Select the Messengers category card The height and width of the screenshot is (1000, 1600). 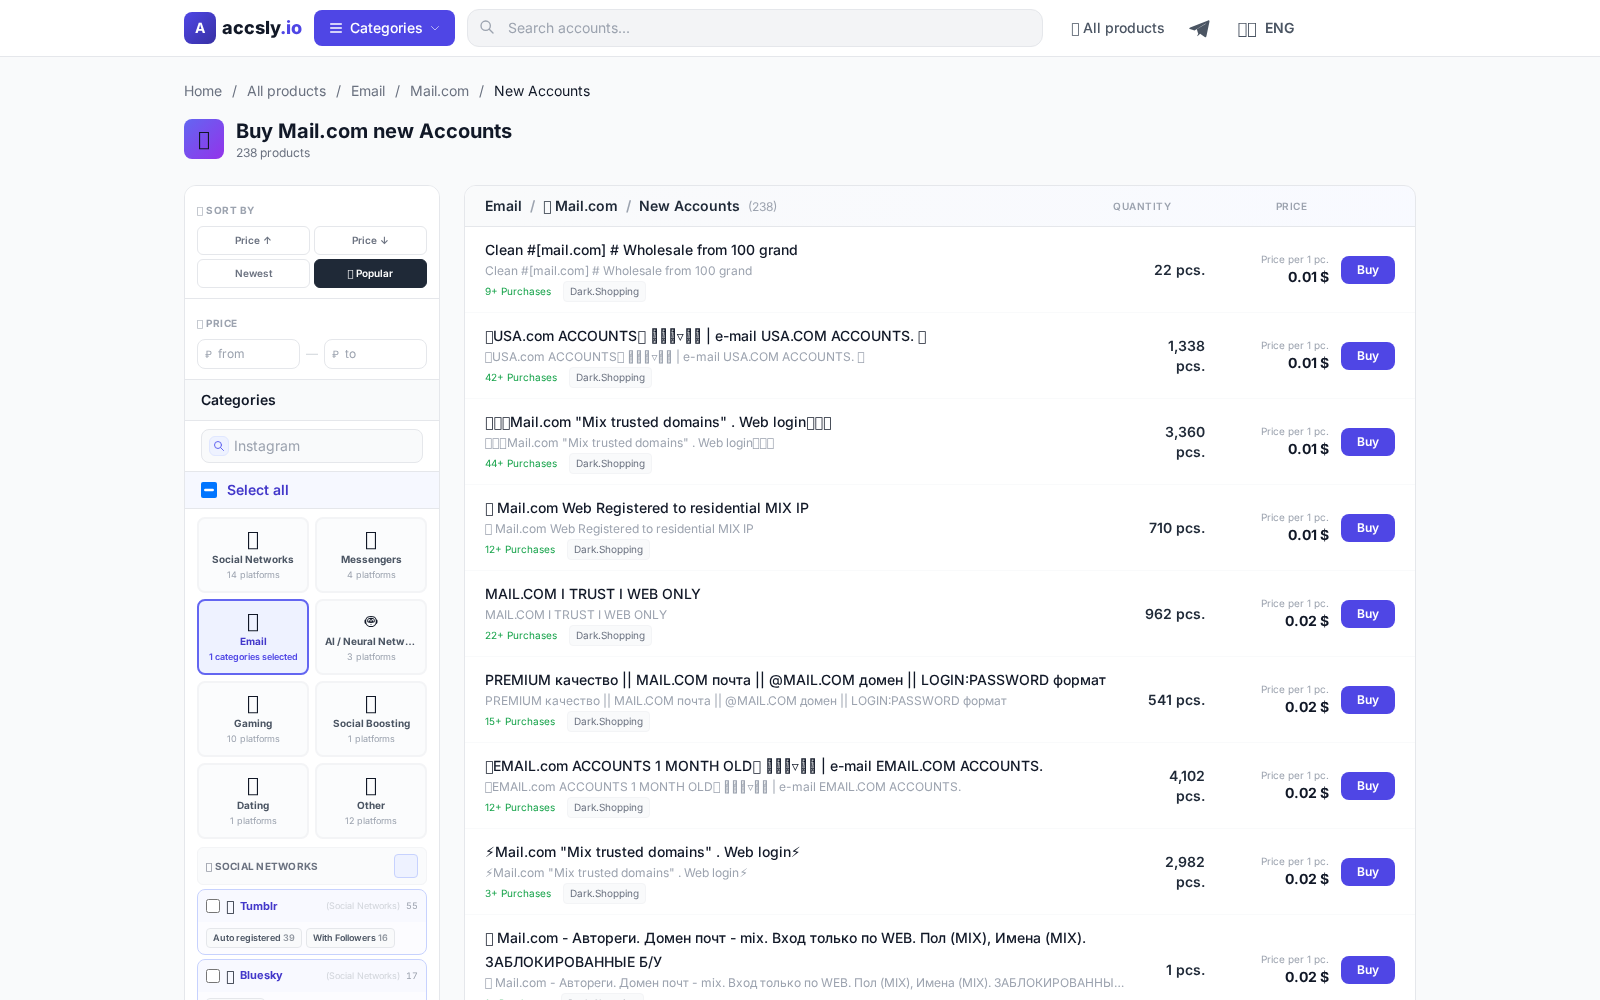(371, 555)
